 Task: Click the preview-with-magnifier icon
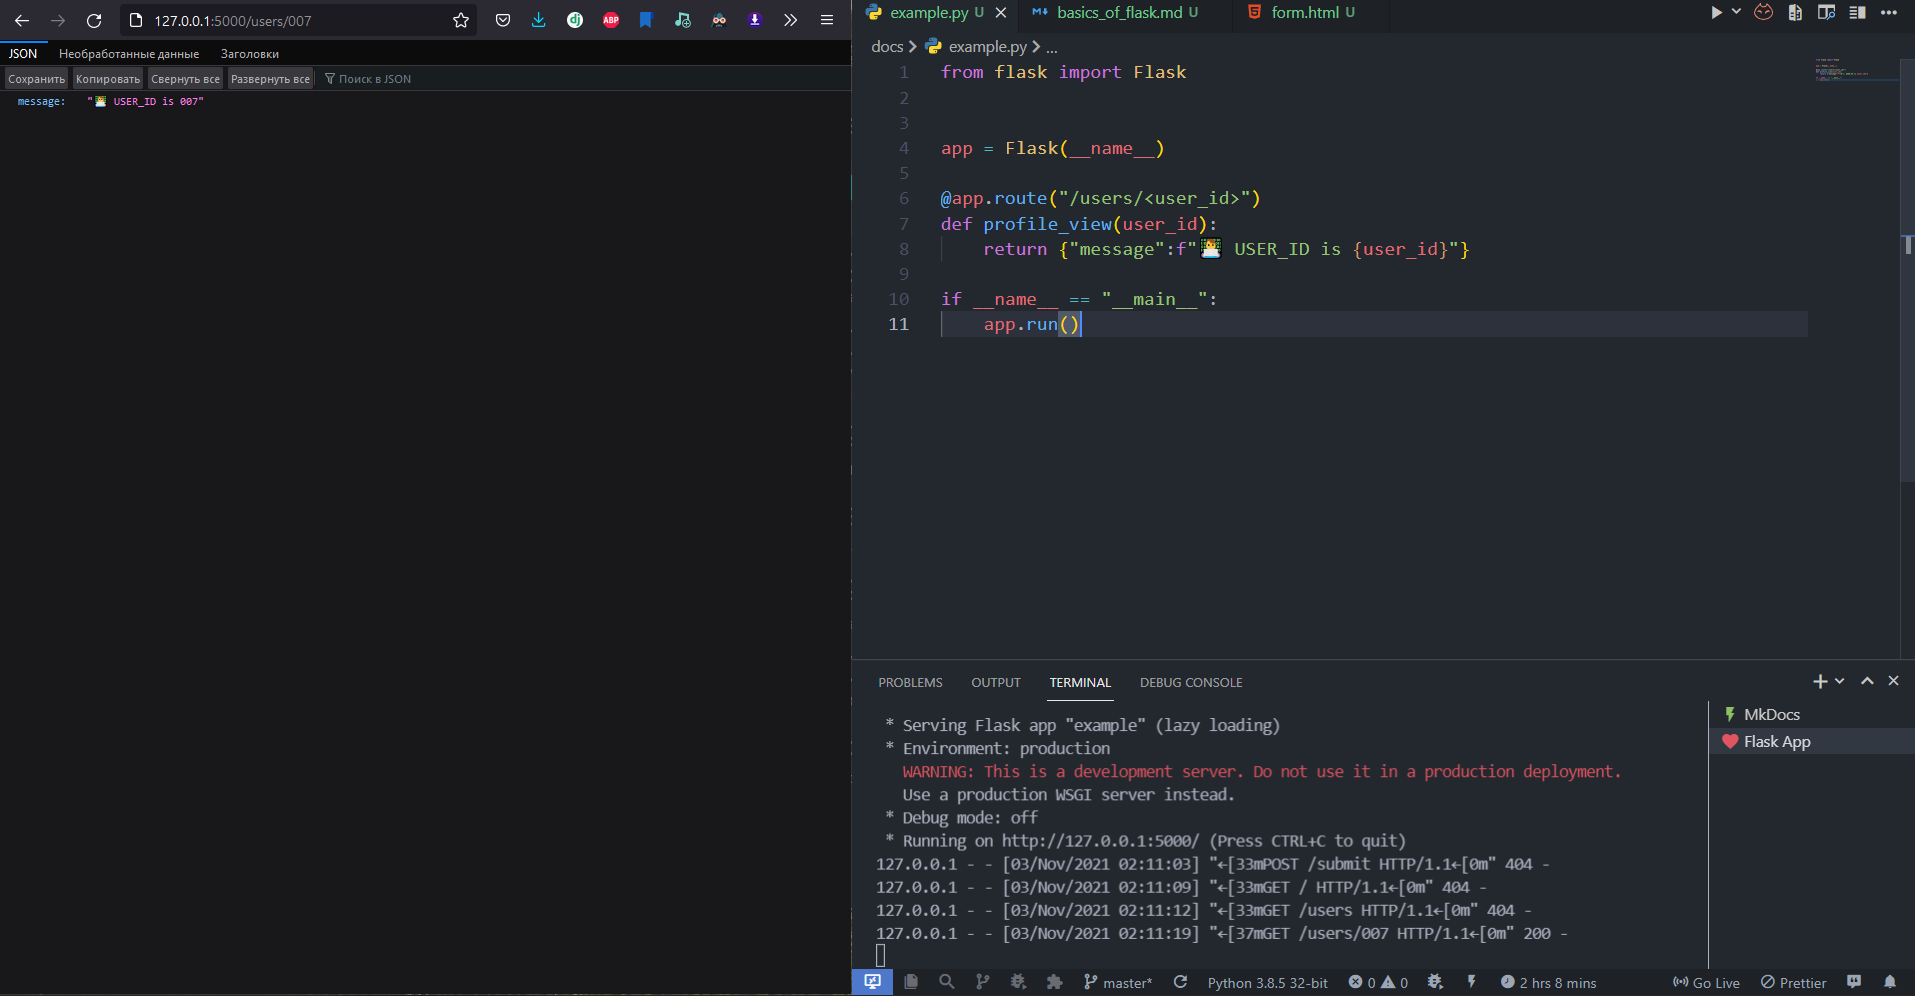(1826, 13)
